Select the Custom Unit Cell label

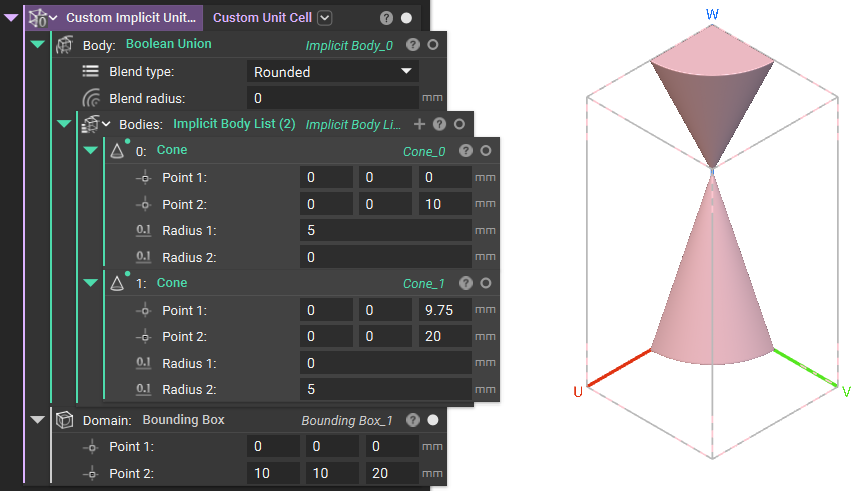262,18
